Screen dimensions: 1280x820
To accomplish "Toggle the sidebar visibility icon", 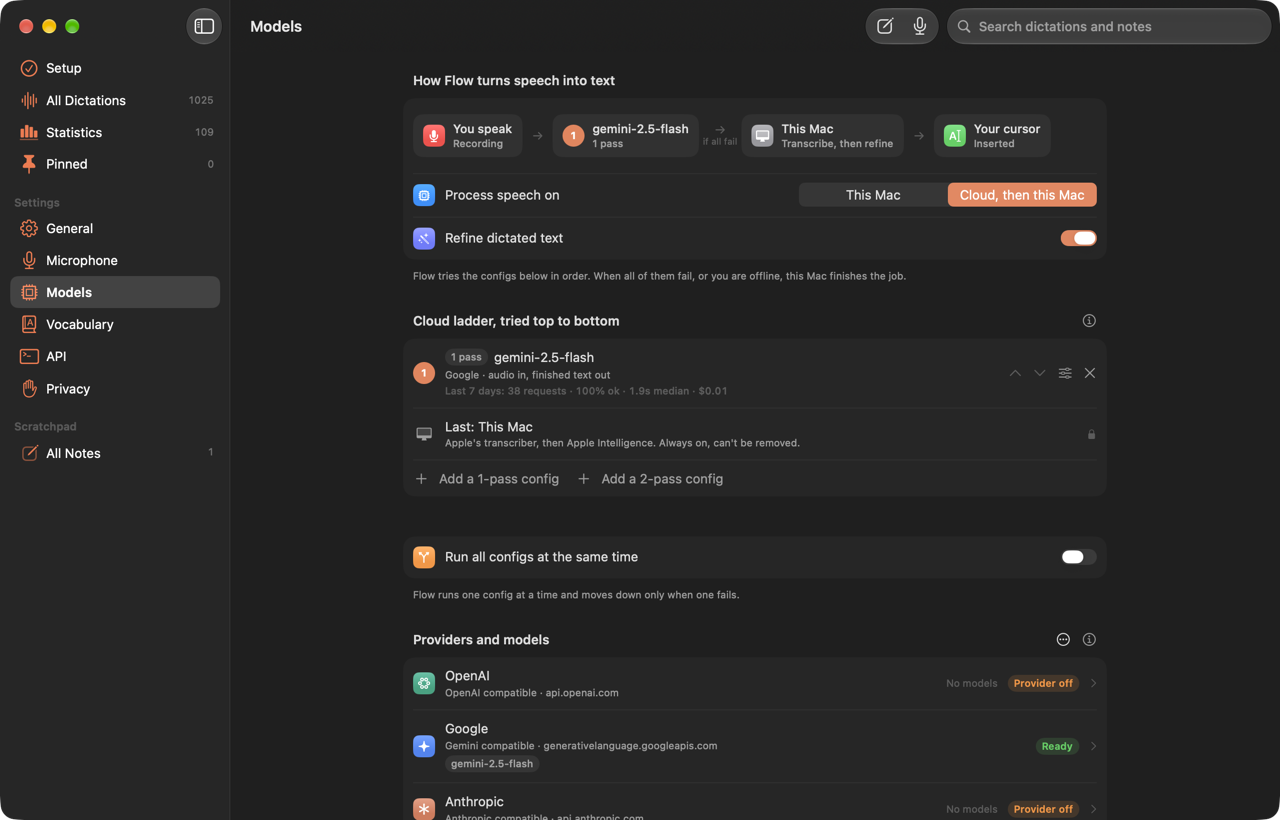I will click(204, 26).
